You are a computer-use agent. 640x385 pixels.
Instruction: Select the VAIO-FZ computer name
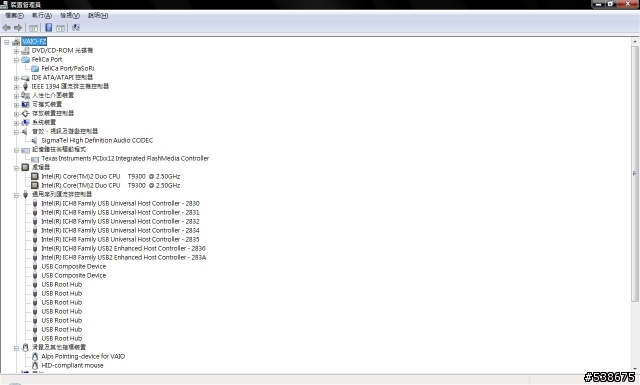pyautogui.click(x=34, y=42)
